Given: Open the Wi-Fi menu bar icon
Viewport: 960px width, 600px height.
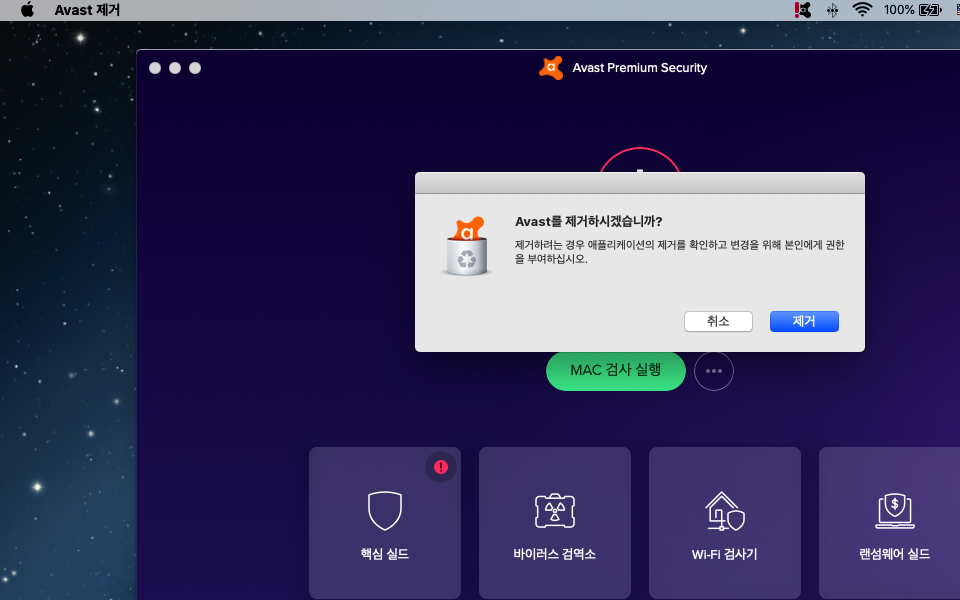Looking at the screenshot, I should tap(862, 9).
